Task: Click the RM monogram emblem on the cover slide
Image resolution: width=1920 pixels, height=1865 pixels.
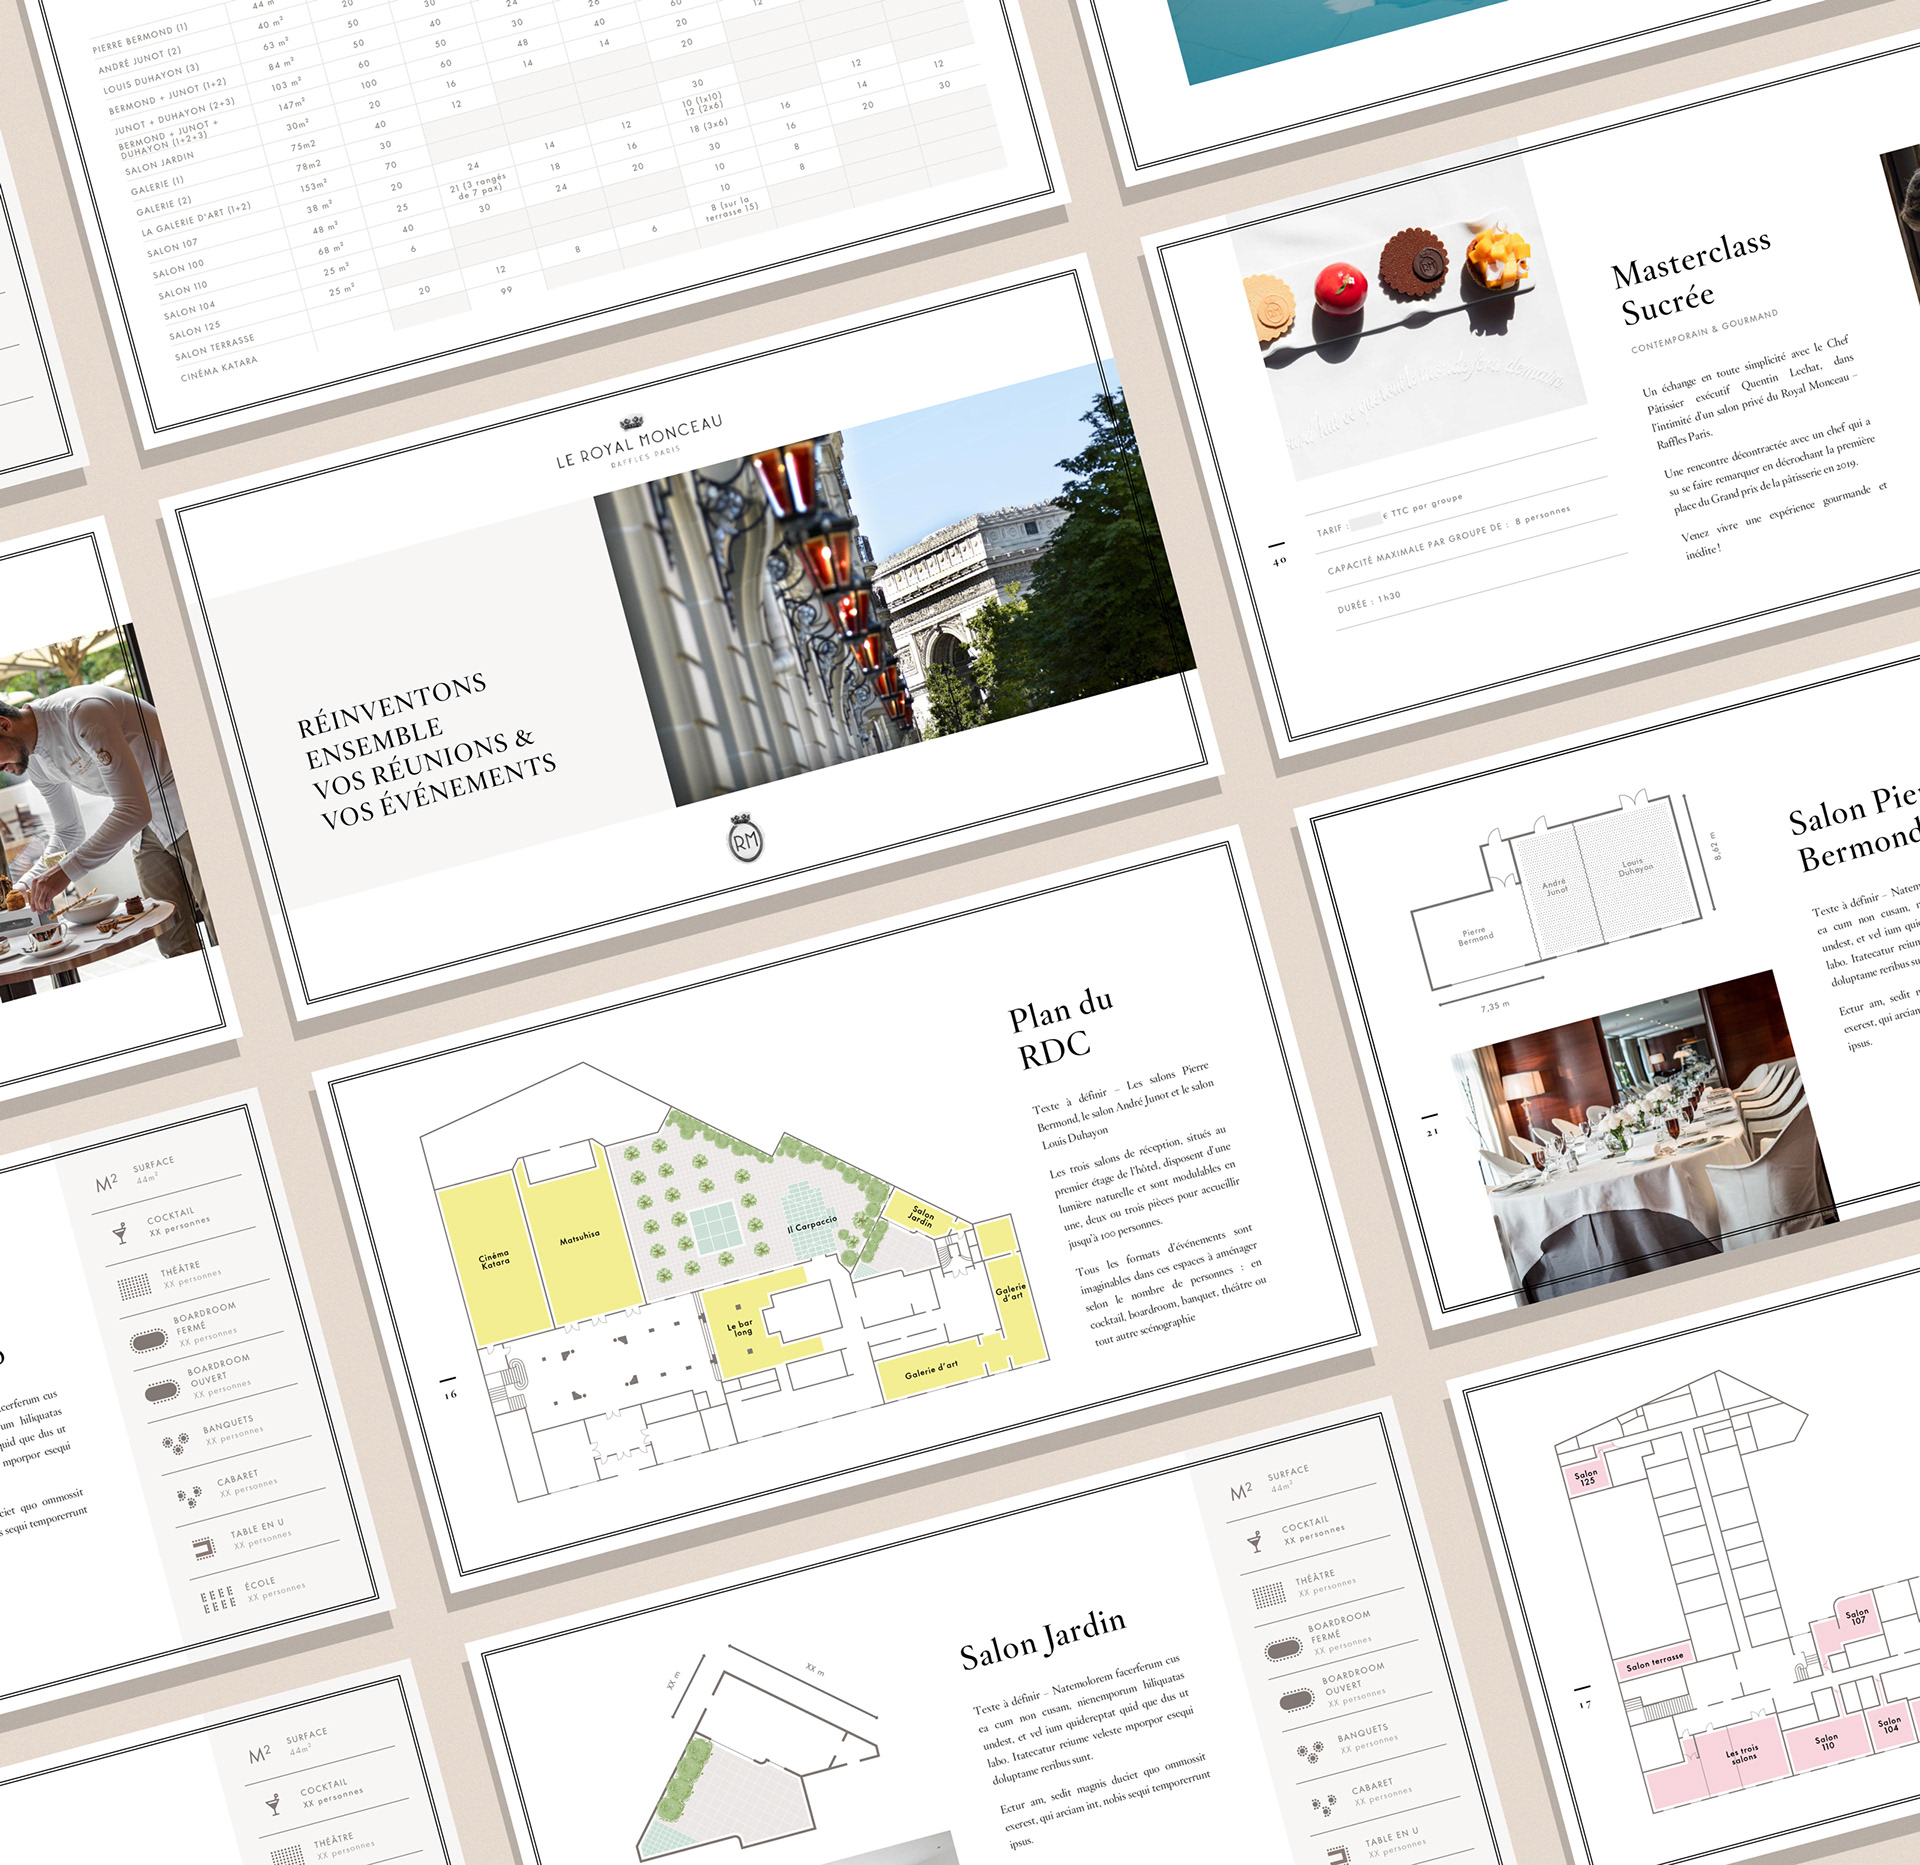Action: pyautogui.click(x=745, y=841)
